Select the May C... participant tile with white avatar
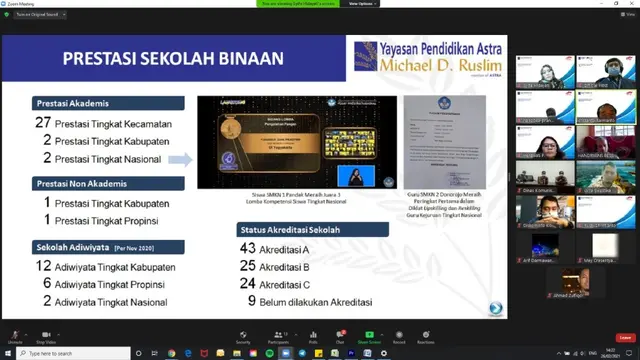640x360 pixels. pyautogui.click(x=606, y=248)
